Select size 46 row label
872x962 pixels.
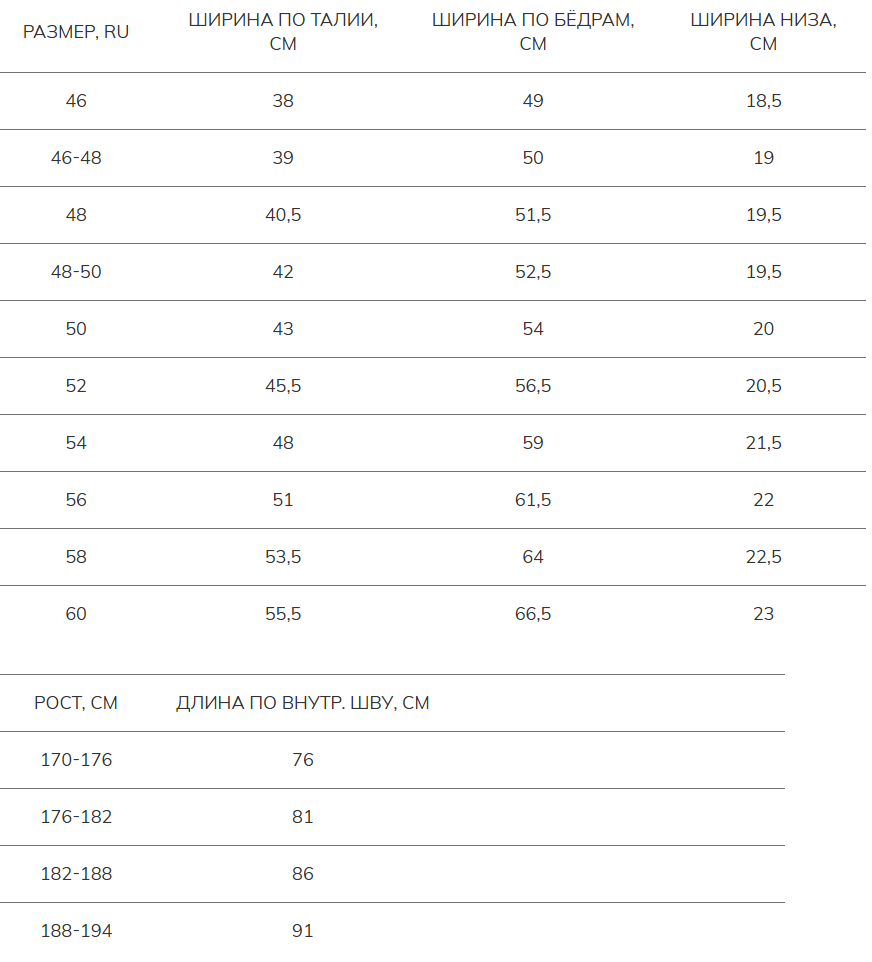tap(76, 101)
